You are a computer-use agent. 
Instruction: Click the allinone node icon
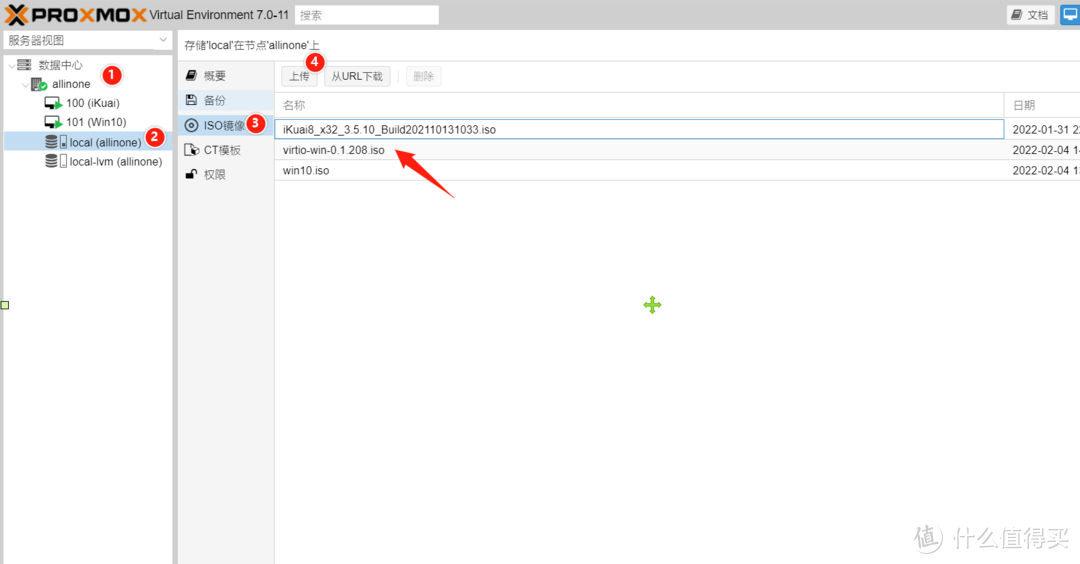39,84
